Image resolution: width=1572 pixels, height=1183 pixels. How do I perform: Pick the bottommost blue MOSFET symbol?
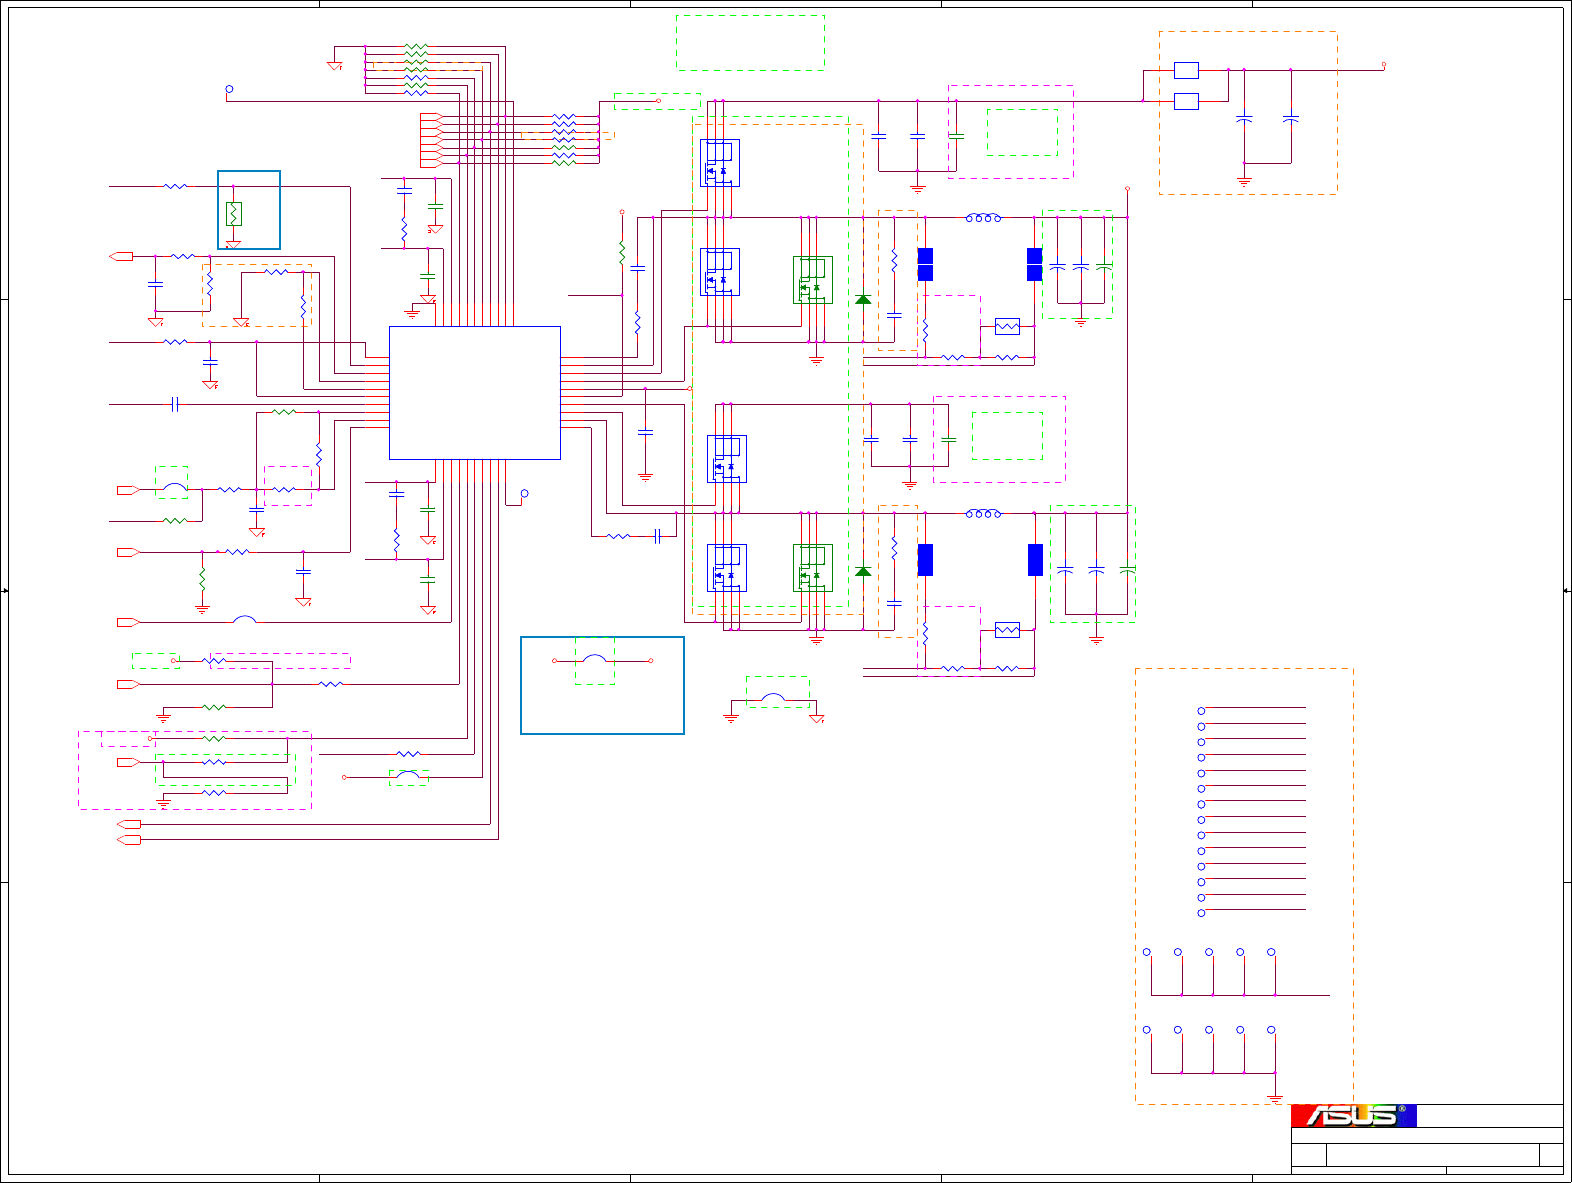pos(727,567)
